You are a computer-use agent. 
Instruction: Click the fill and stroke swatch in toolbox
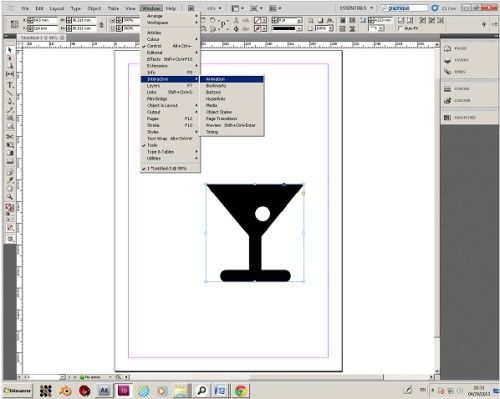pos(10,209)
